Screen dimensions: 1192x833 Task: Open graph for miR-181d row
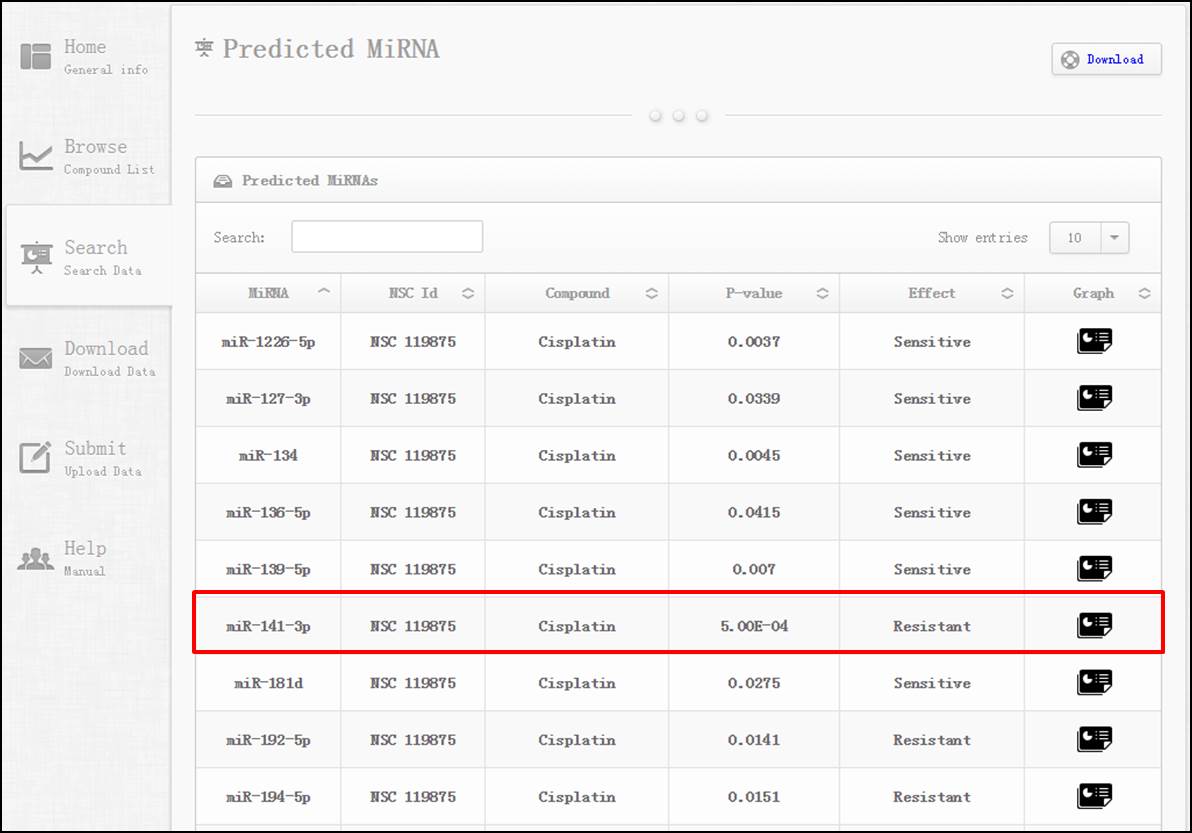[1094, 683]
